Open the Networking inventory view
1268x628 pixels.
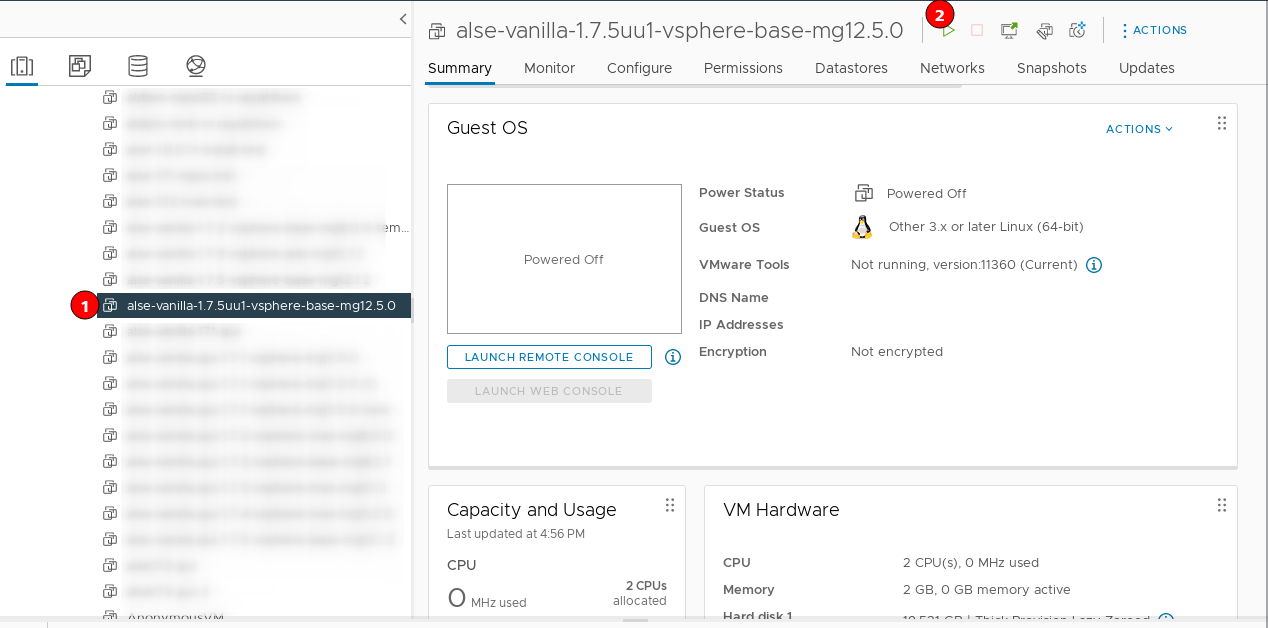click(196, 66)
